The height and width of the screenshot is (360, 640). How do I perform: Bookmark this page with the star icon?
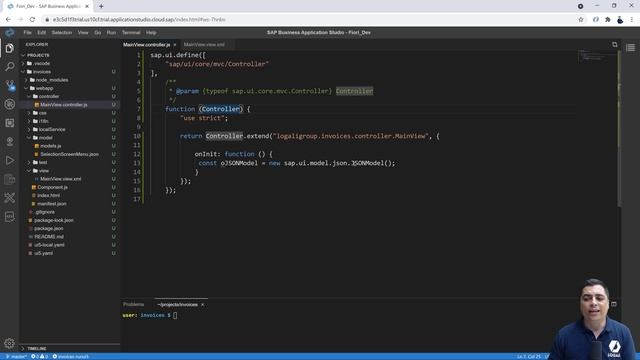click(x=581, y=20)
